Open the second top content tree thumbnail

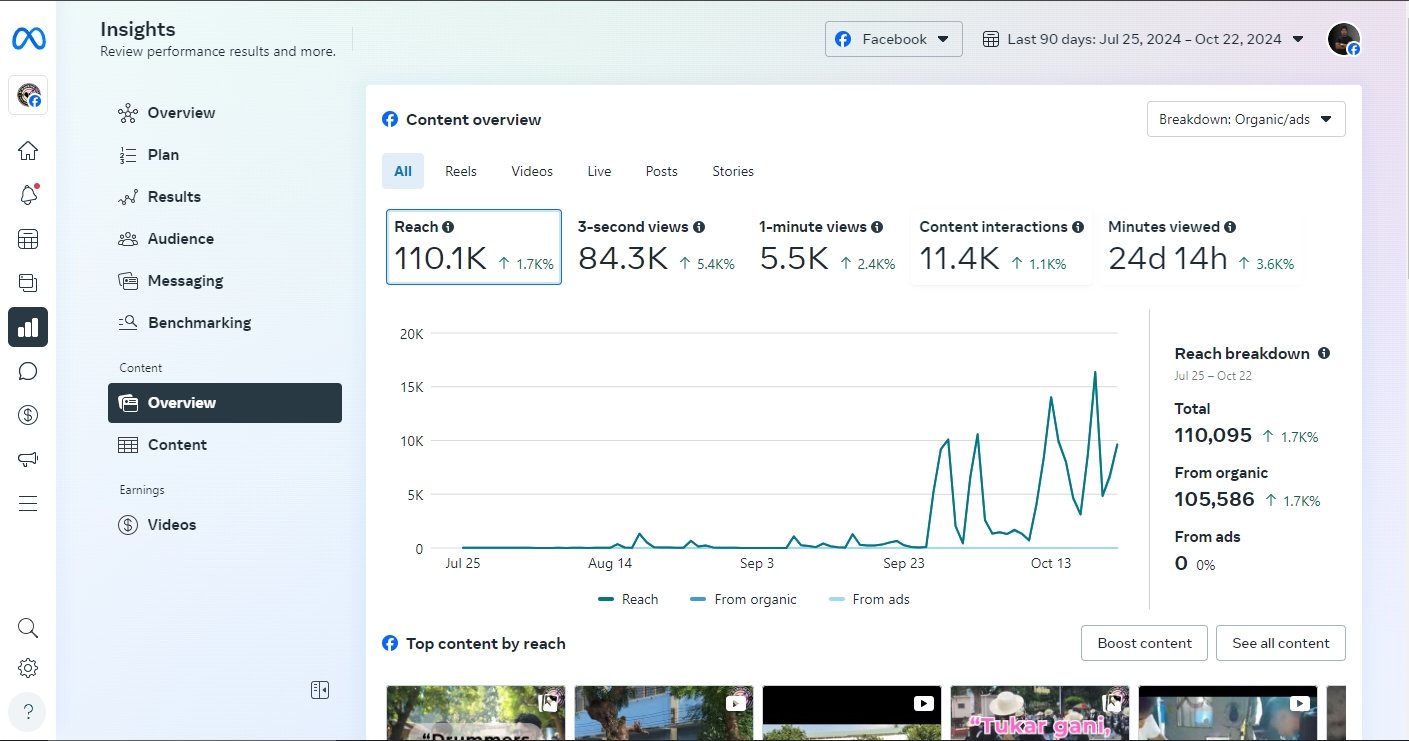tap(664, 713)
